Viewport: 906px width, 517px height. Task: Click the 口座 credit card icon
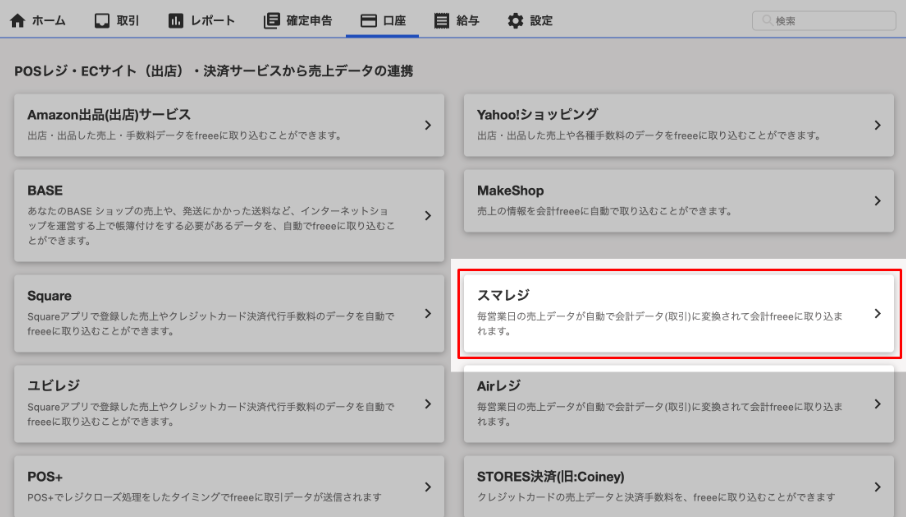[368, 20]
